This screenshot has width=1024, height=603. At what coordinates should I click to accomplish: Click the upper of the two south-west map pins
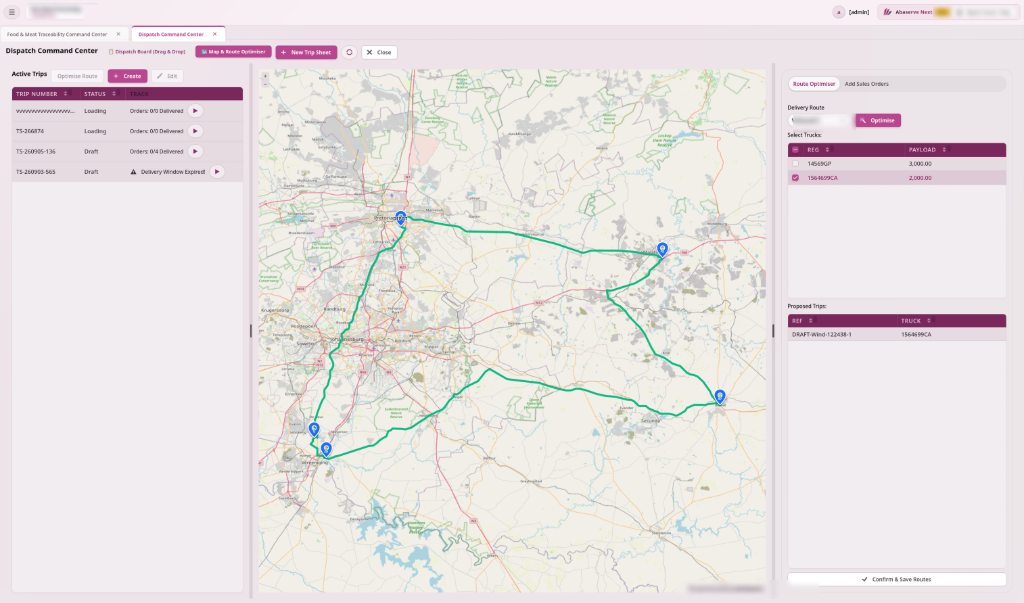(314, 429)
